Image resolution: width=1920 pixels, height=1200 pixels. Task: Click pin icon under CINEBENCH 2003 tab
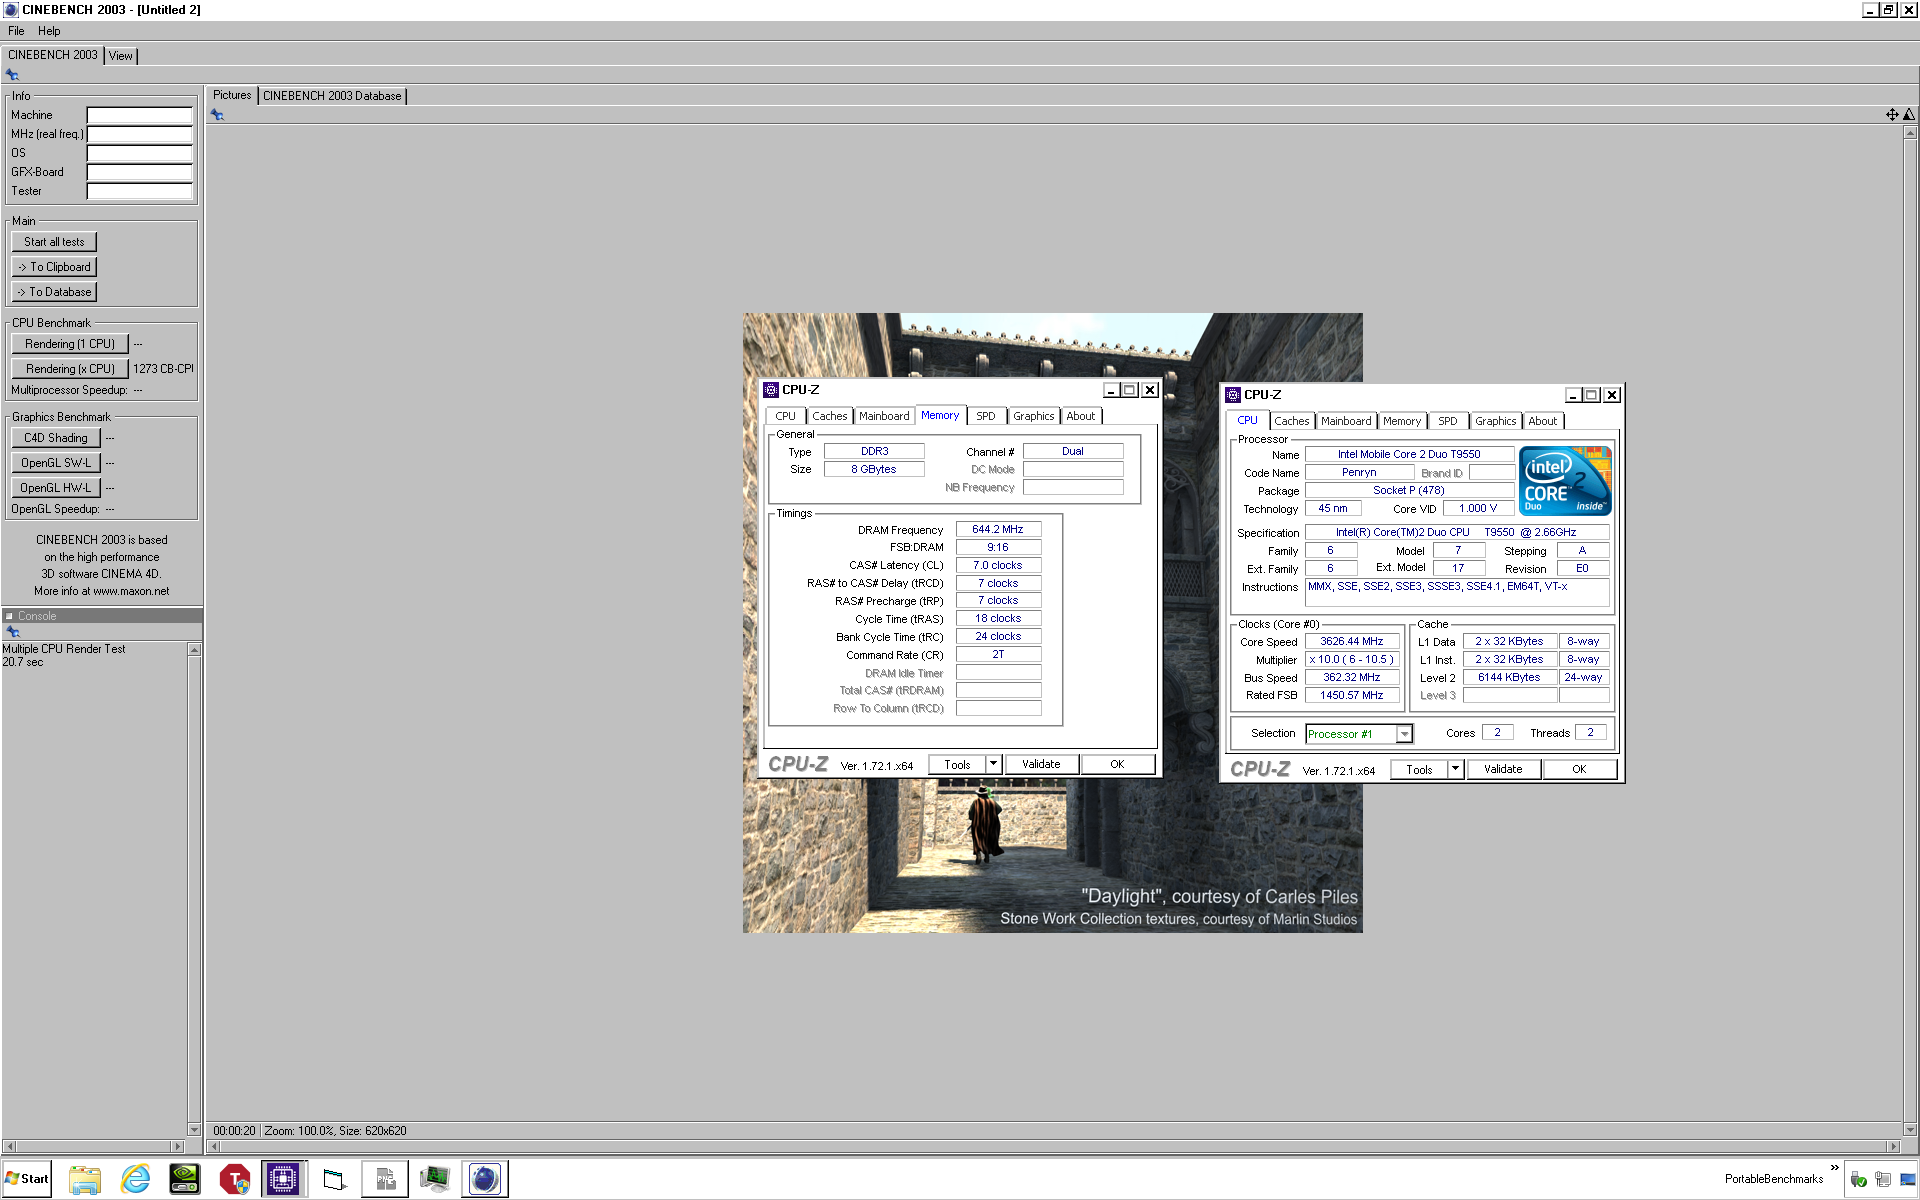(12, 75)
